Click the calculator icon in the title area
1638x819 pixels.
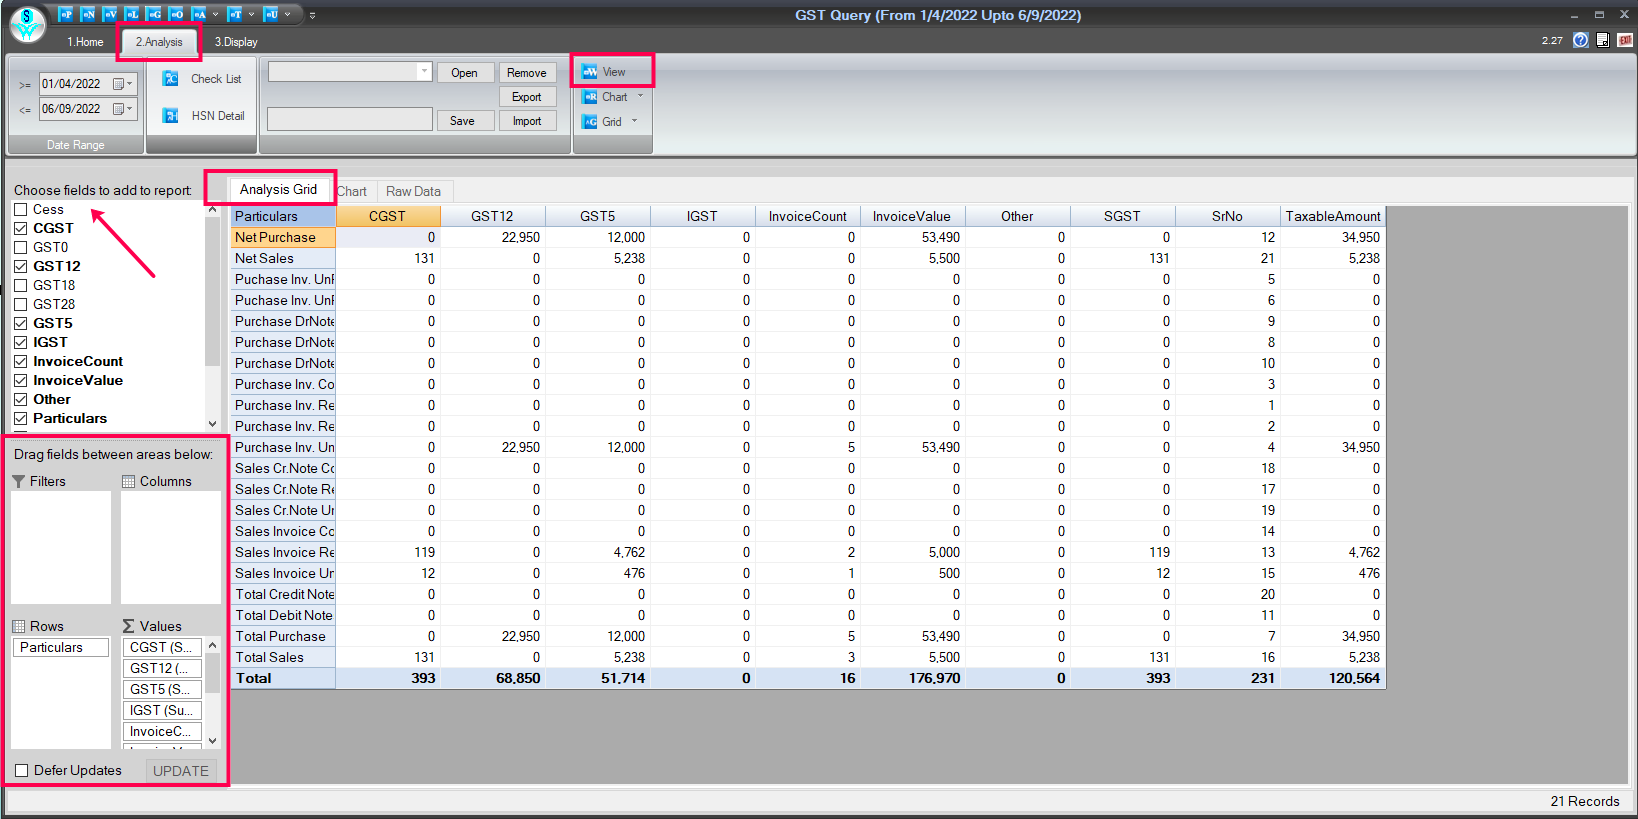1603,40
